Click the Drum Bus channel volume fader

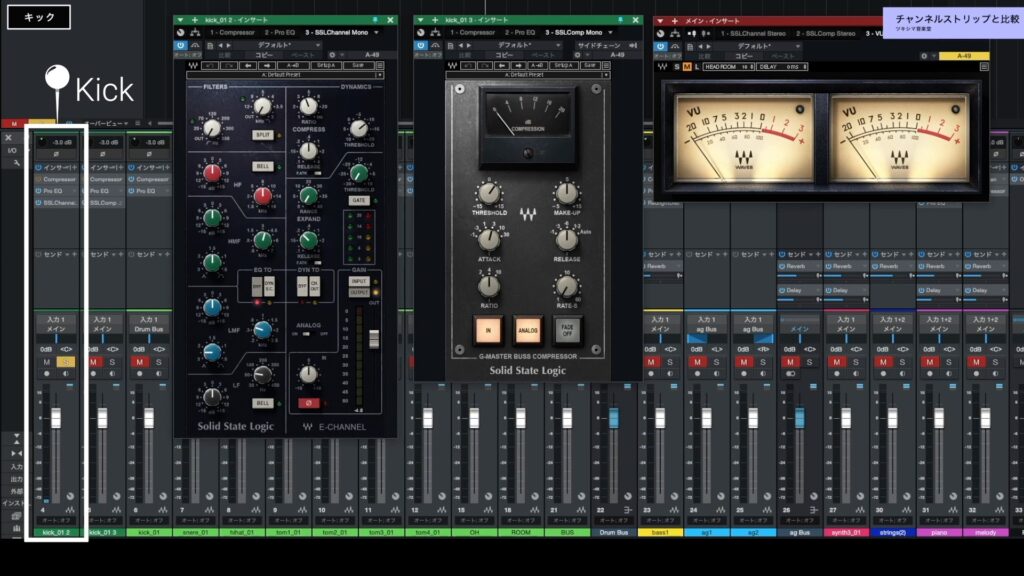(613, 418)
